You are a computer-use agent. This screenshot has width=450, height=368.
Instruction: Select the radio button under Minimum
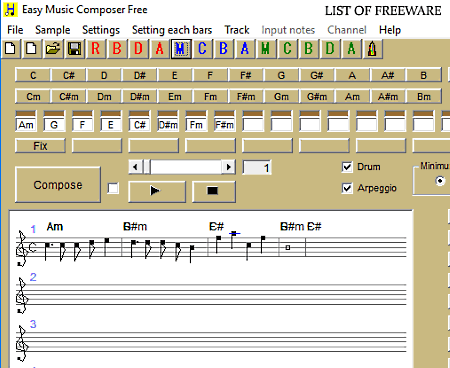click(440, 181)
